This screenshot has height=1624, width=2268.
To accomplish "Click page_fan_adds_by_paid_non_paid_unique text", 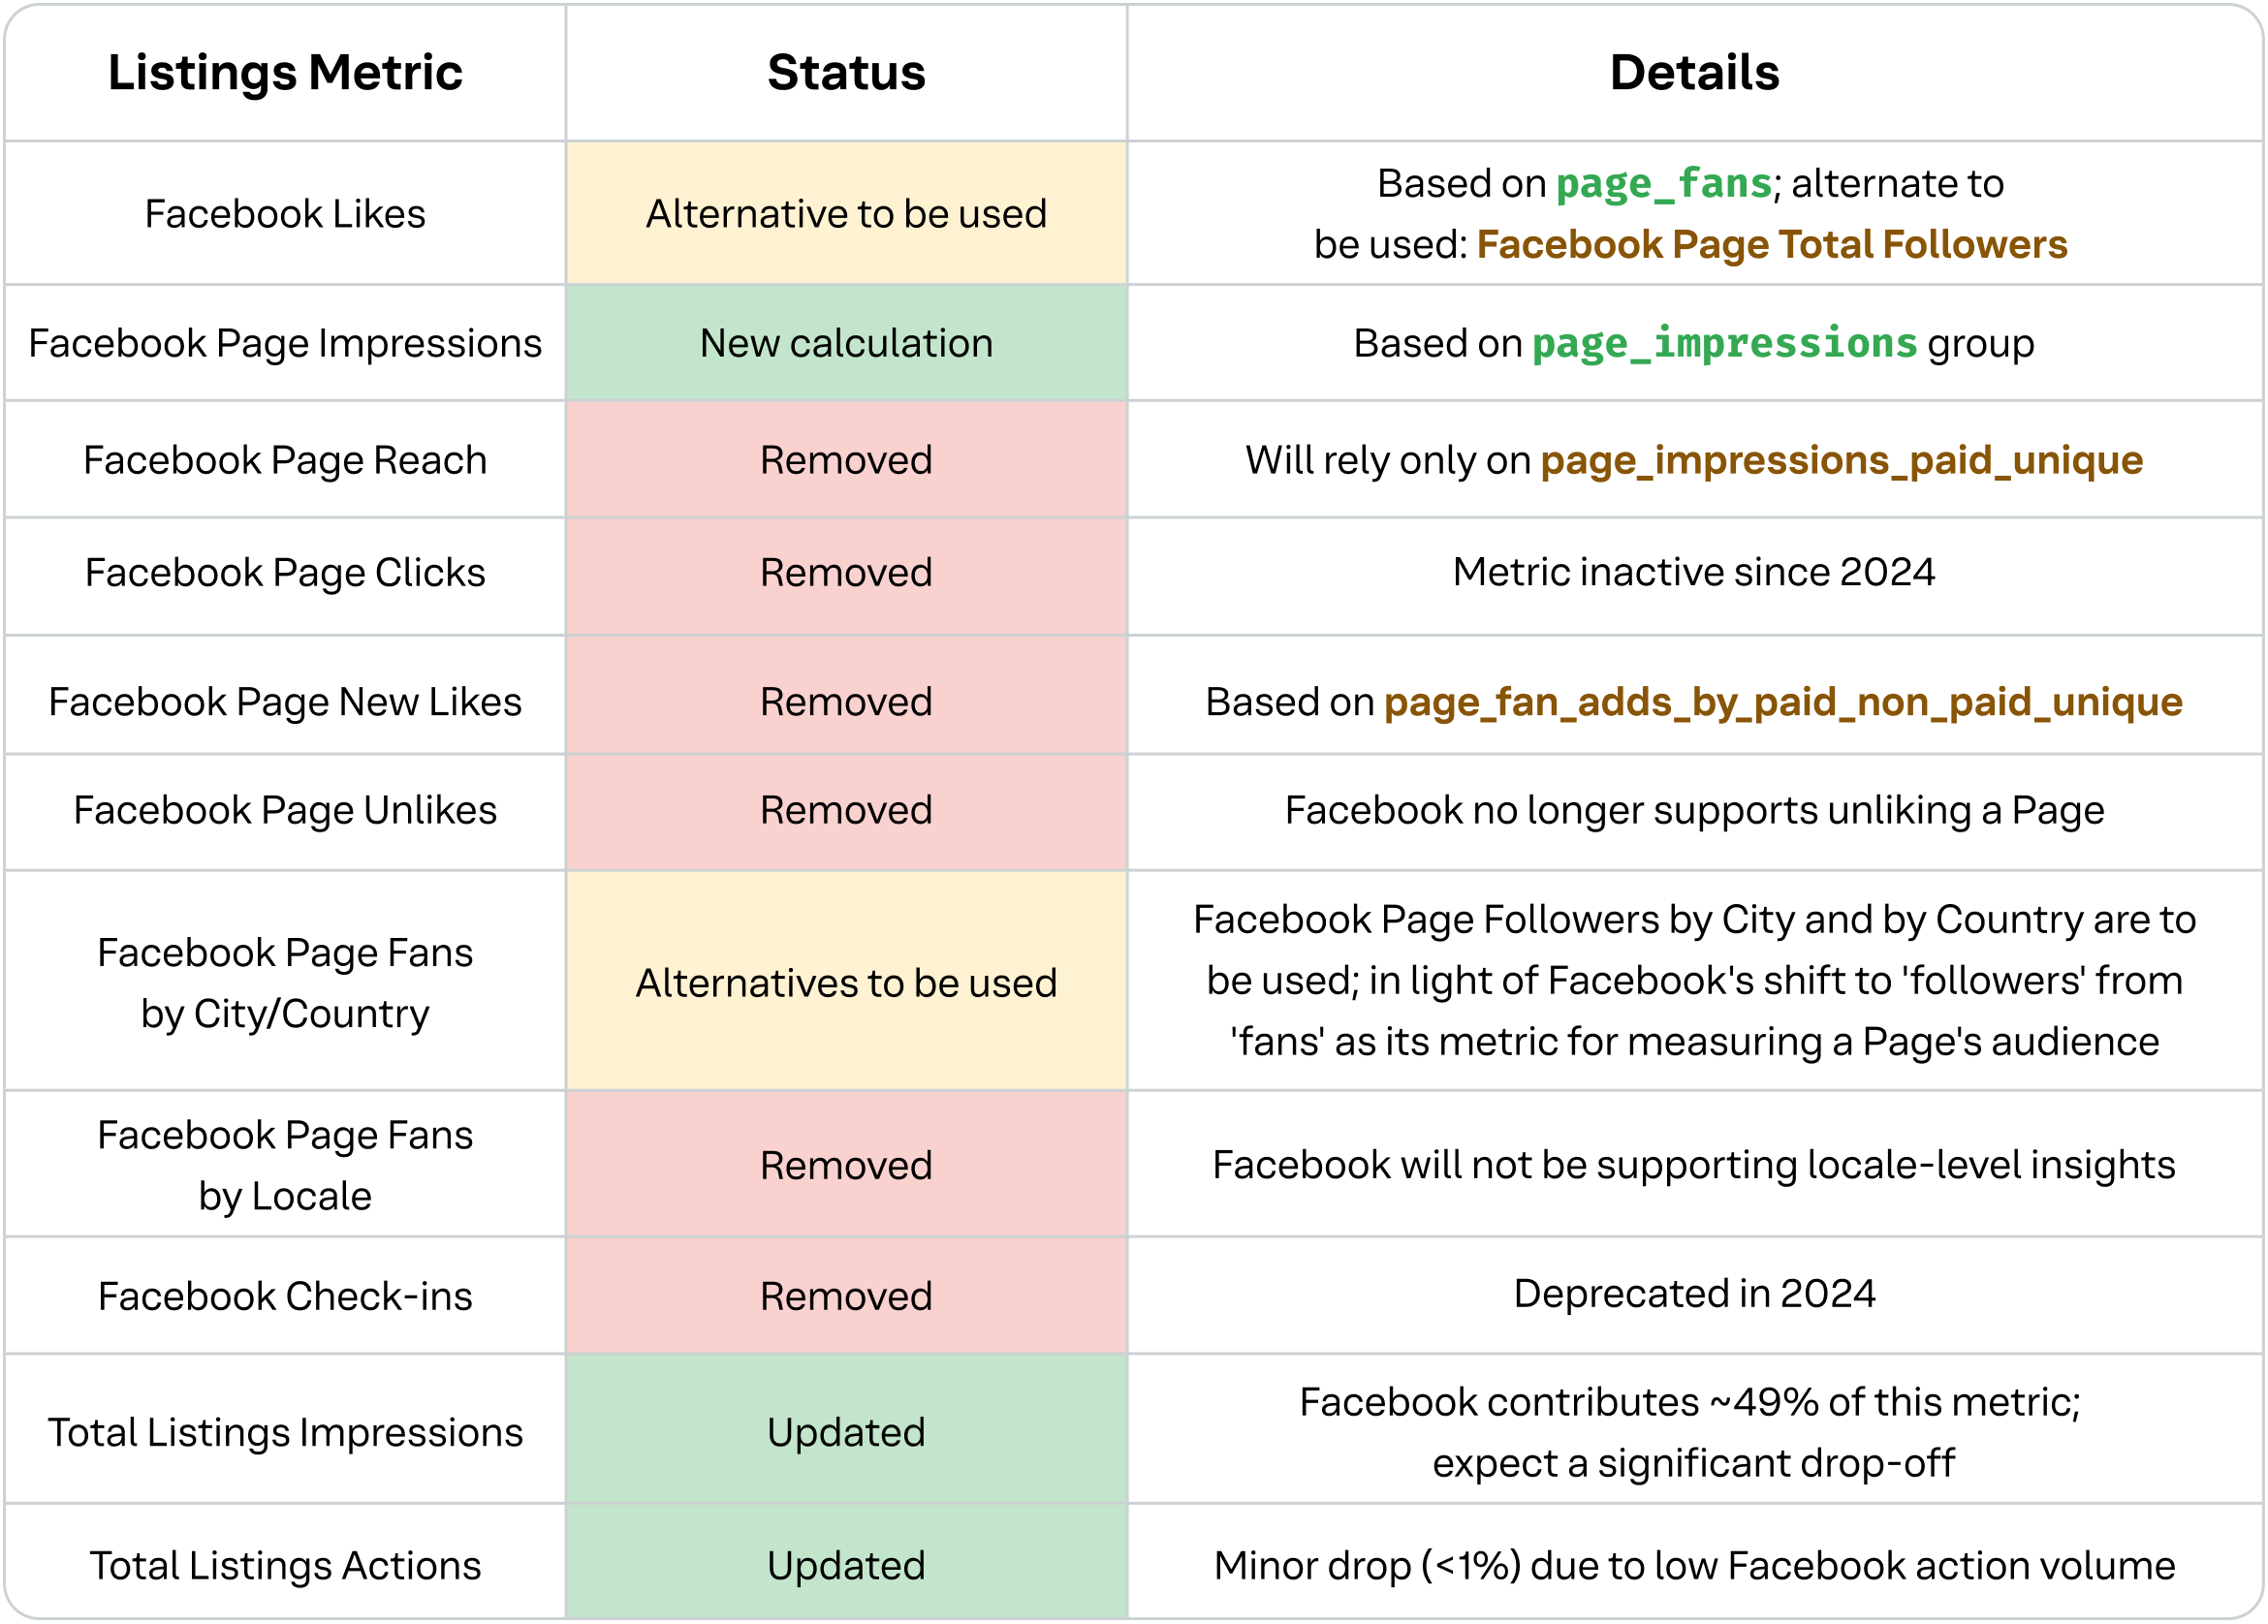I will [x=1782, y=703].
